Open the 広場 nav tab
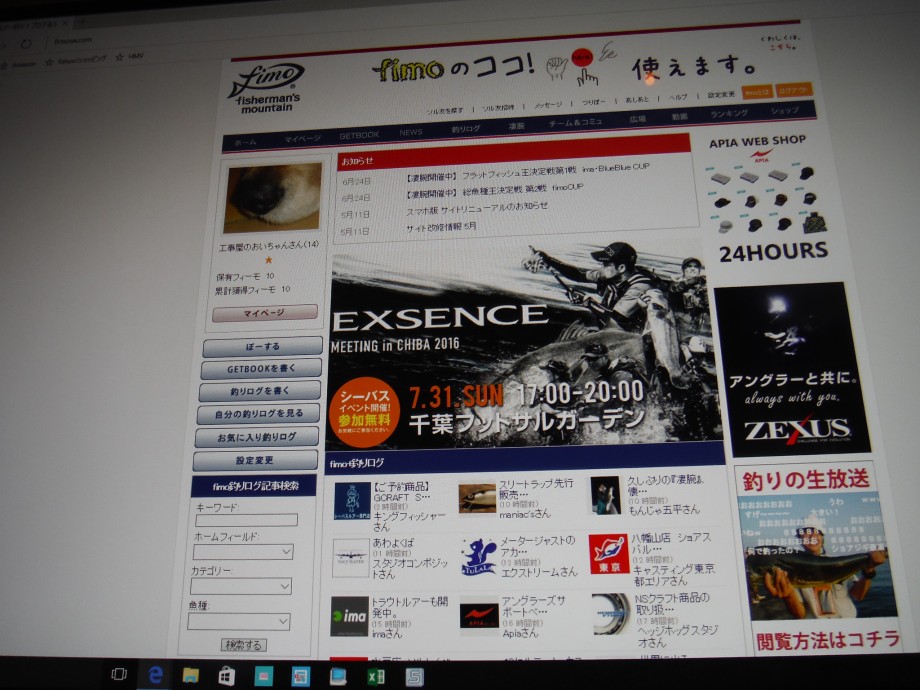920x690 pixels. 637,119
